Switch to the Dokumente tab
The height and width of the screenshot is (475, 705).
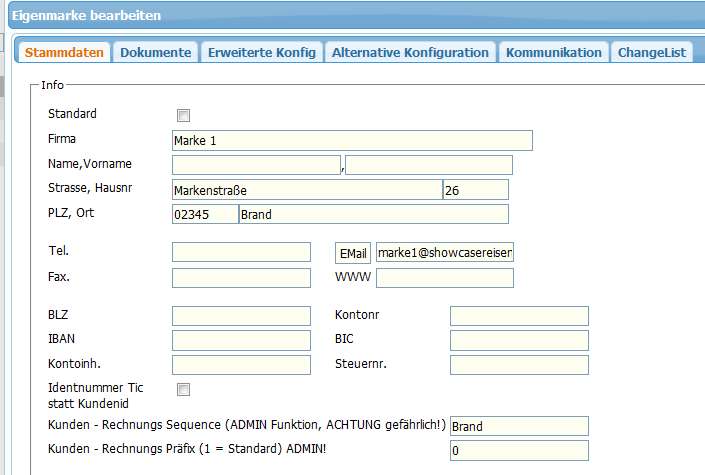pyautogui.click(x=156, y=52)
